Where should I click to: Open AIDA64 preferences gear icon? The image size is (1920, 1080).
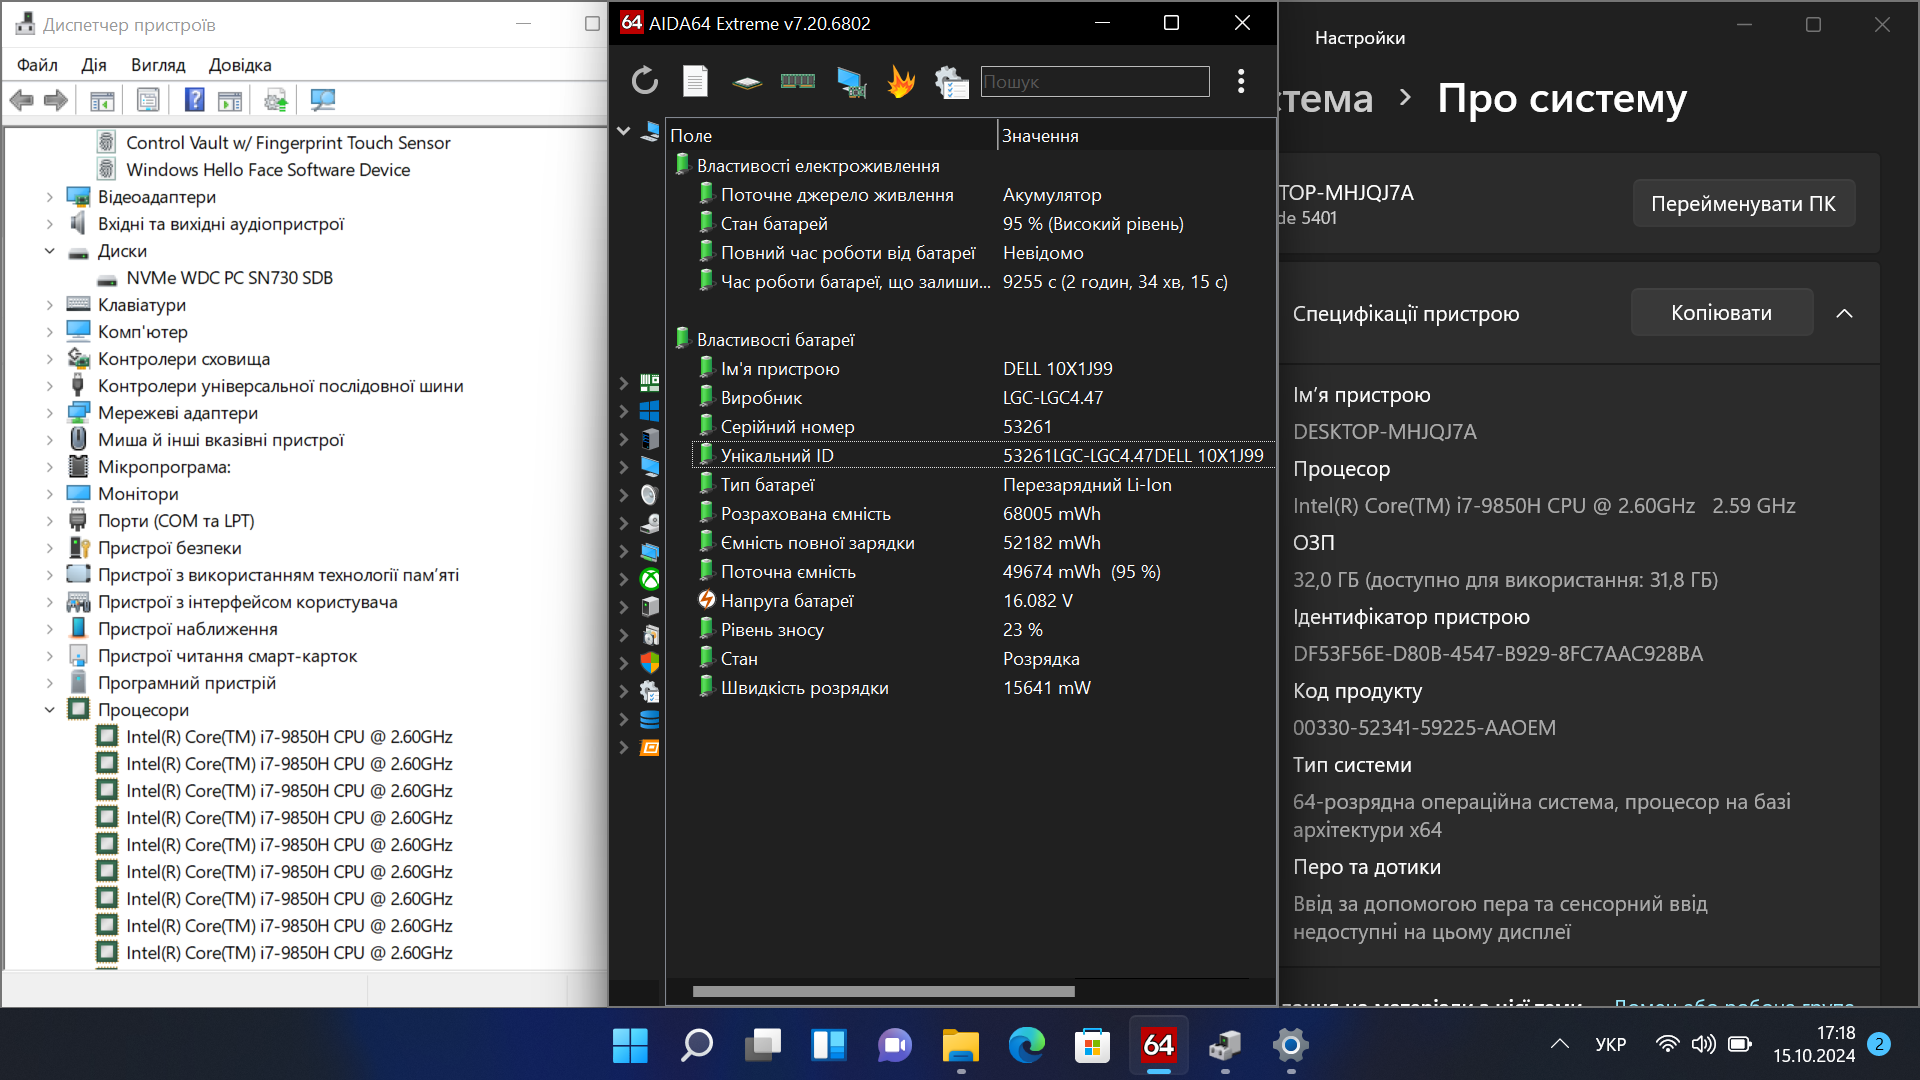951,82
